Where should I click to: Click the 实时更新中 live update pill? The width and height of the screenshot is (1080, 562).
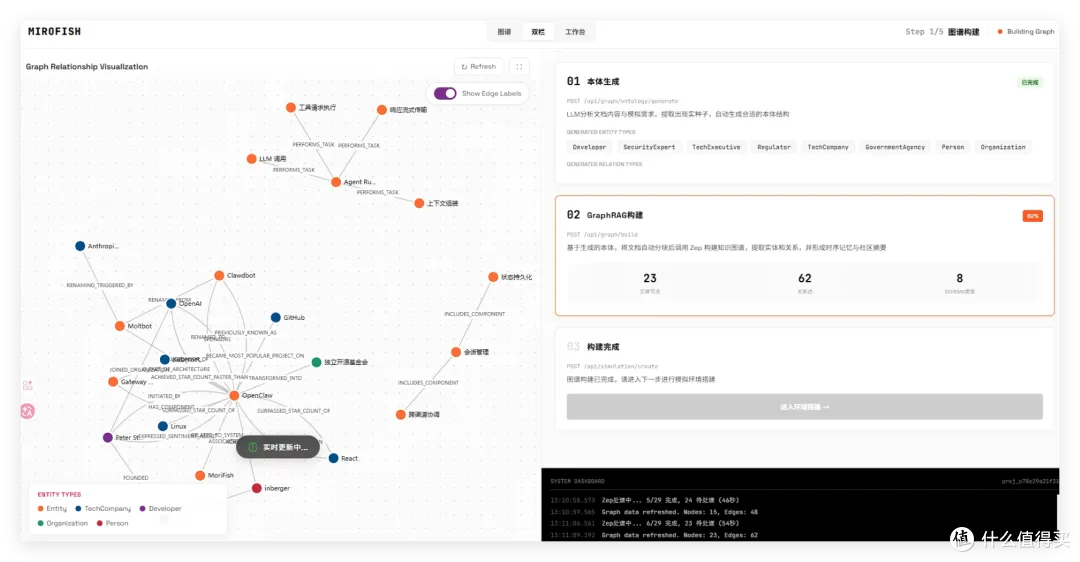pyautogui.click(x=278, y=447)
